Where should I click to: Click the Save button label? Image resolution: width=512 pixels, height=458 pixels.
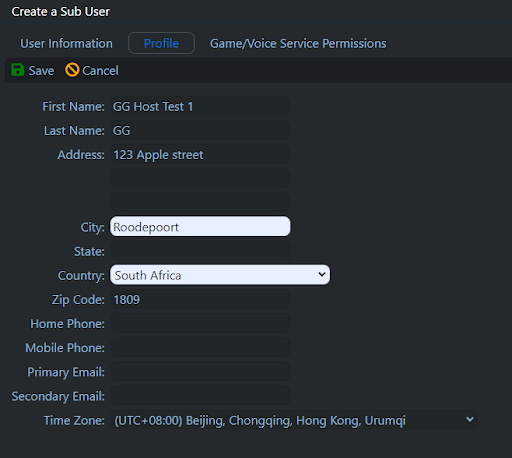click(41, 71)
